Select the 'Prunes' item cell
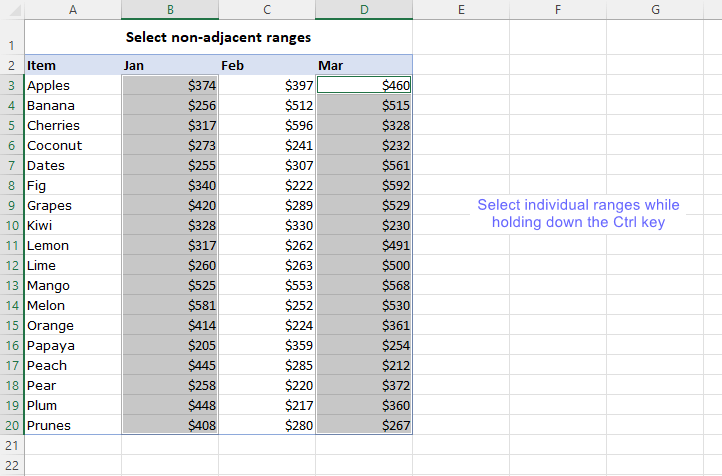Image resolution: width=722 pixels, height=476 pixels. pos(72,425)
